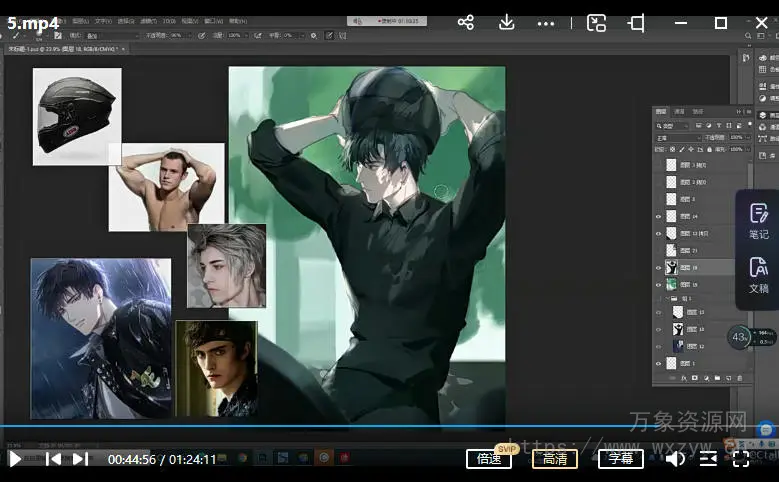
Task: Open the three-dots more options menu
Action: pyautogui.click(x=546, y=22)
